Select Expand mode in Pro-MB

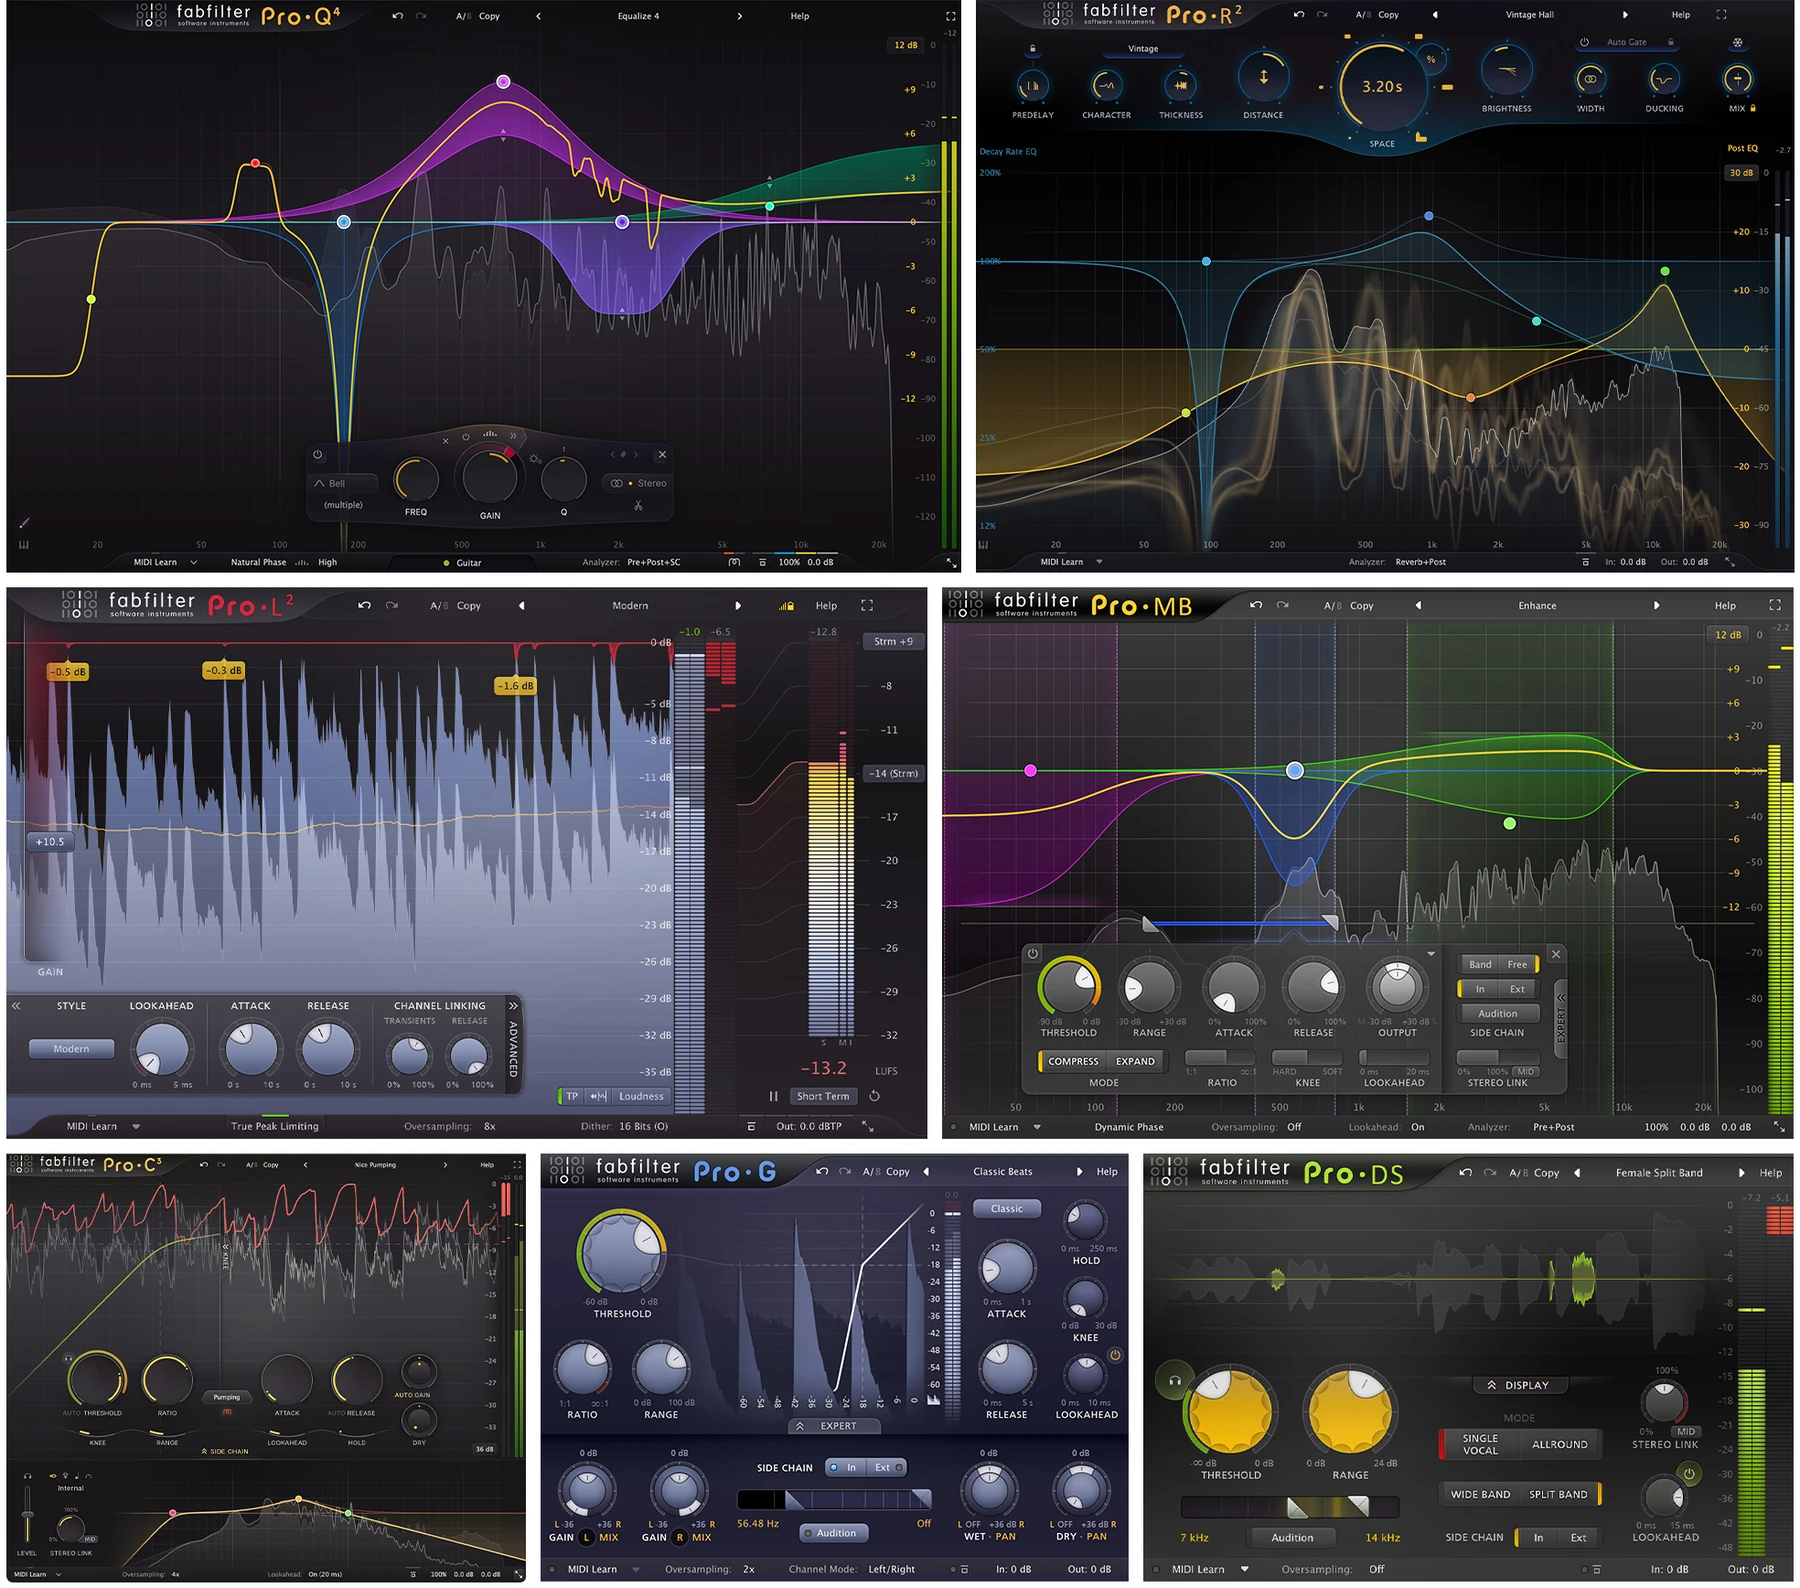[x=1135, y=1061]
